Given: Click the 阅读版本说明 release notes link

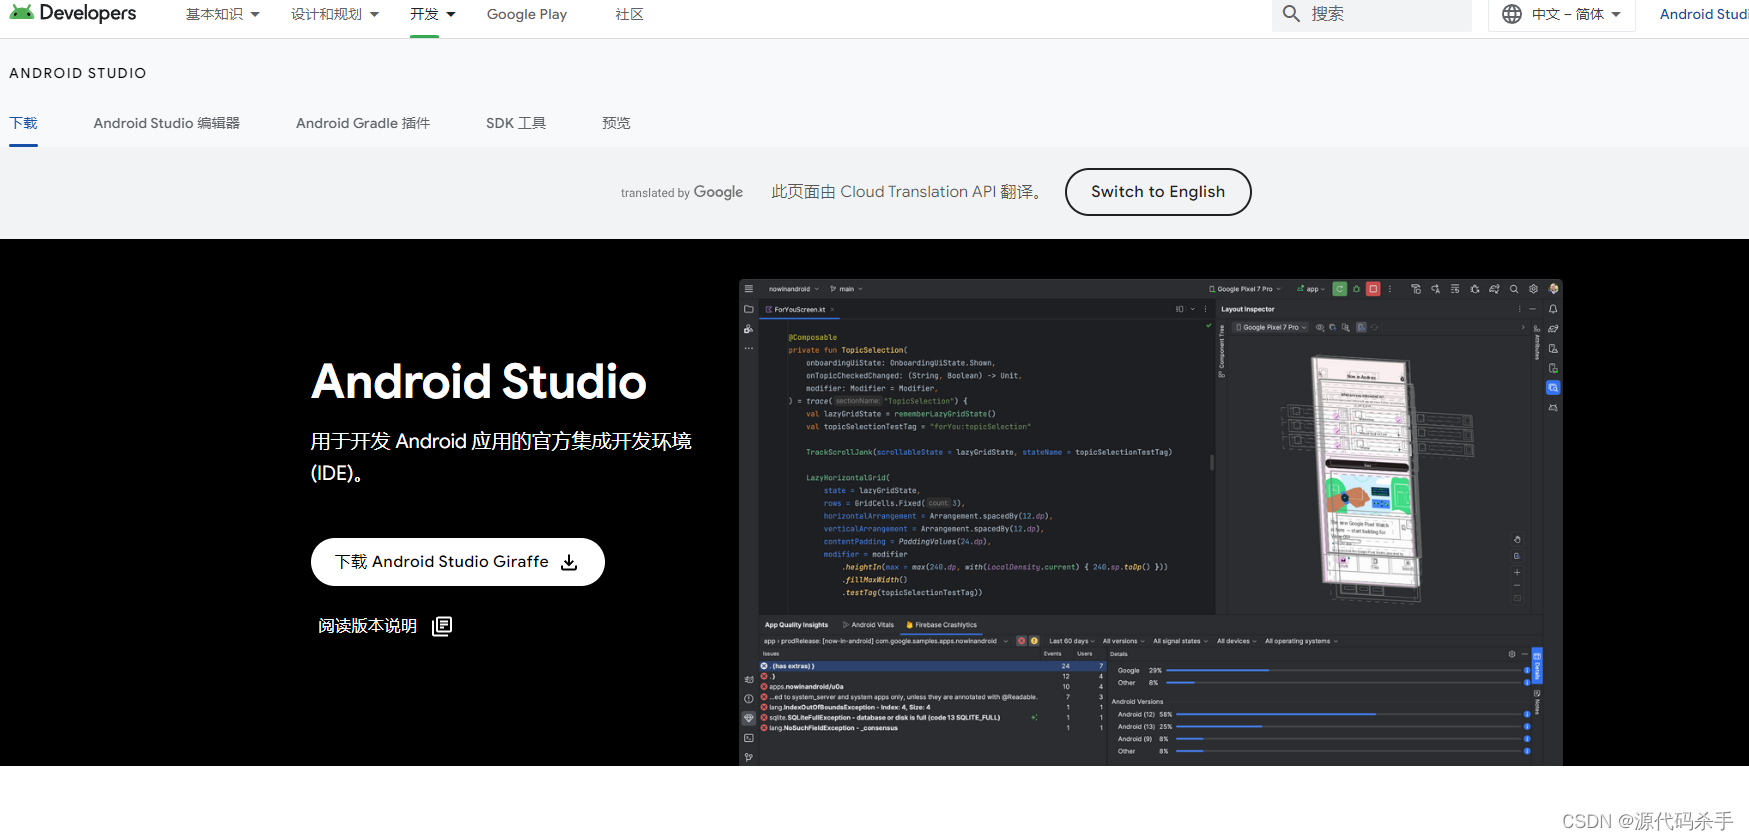Looking at the screenshot, I should pyautogui.click(x=367, y=626).
